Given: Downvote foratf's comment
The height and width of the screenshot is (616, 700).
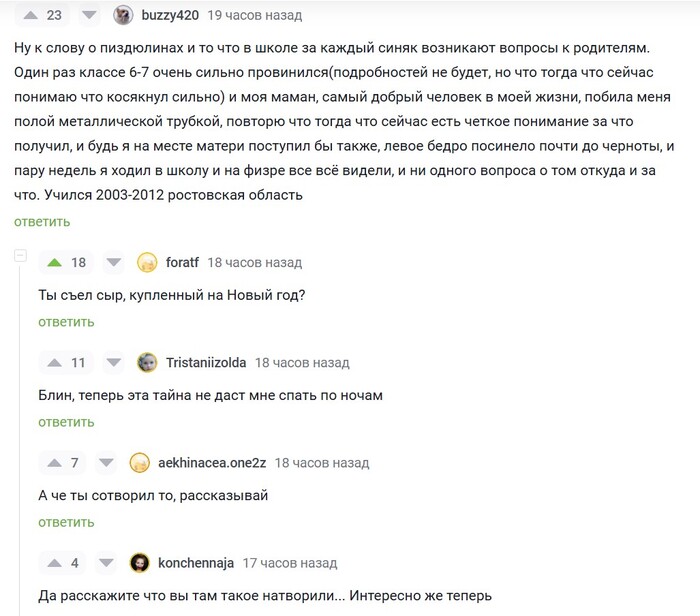Looking at the screenshot, I should pyautogui.click(x=113, y=262).
